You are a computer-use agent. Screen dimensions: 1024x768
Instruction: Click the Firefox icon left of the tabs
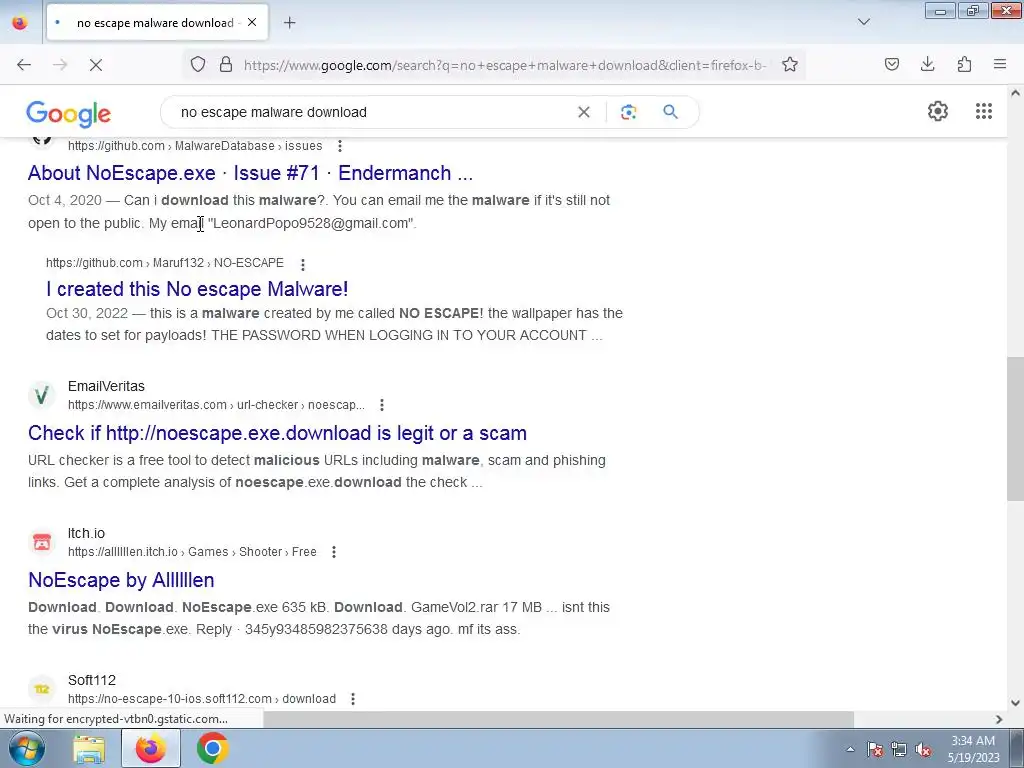[20, 22]
